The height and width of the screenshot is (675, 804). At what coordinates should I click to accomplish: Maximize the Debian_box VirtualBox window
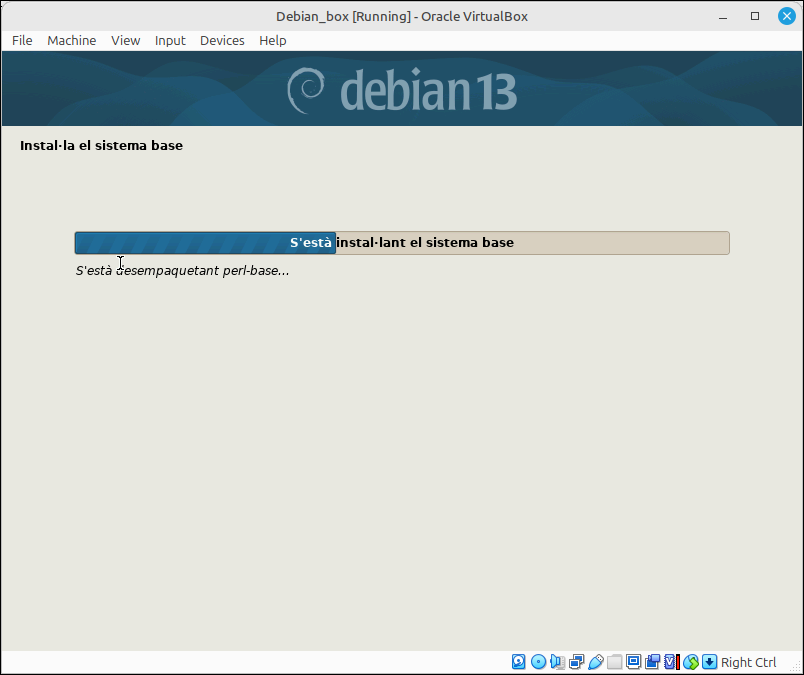[755, 16]
